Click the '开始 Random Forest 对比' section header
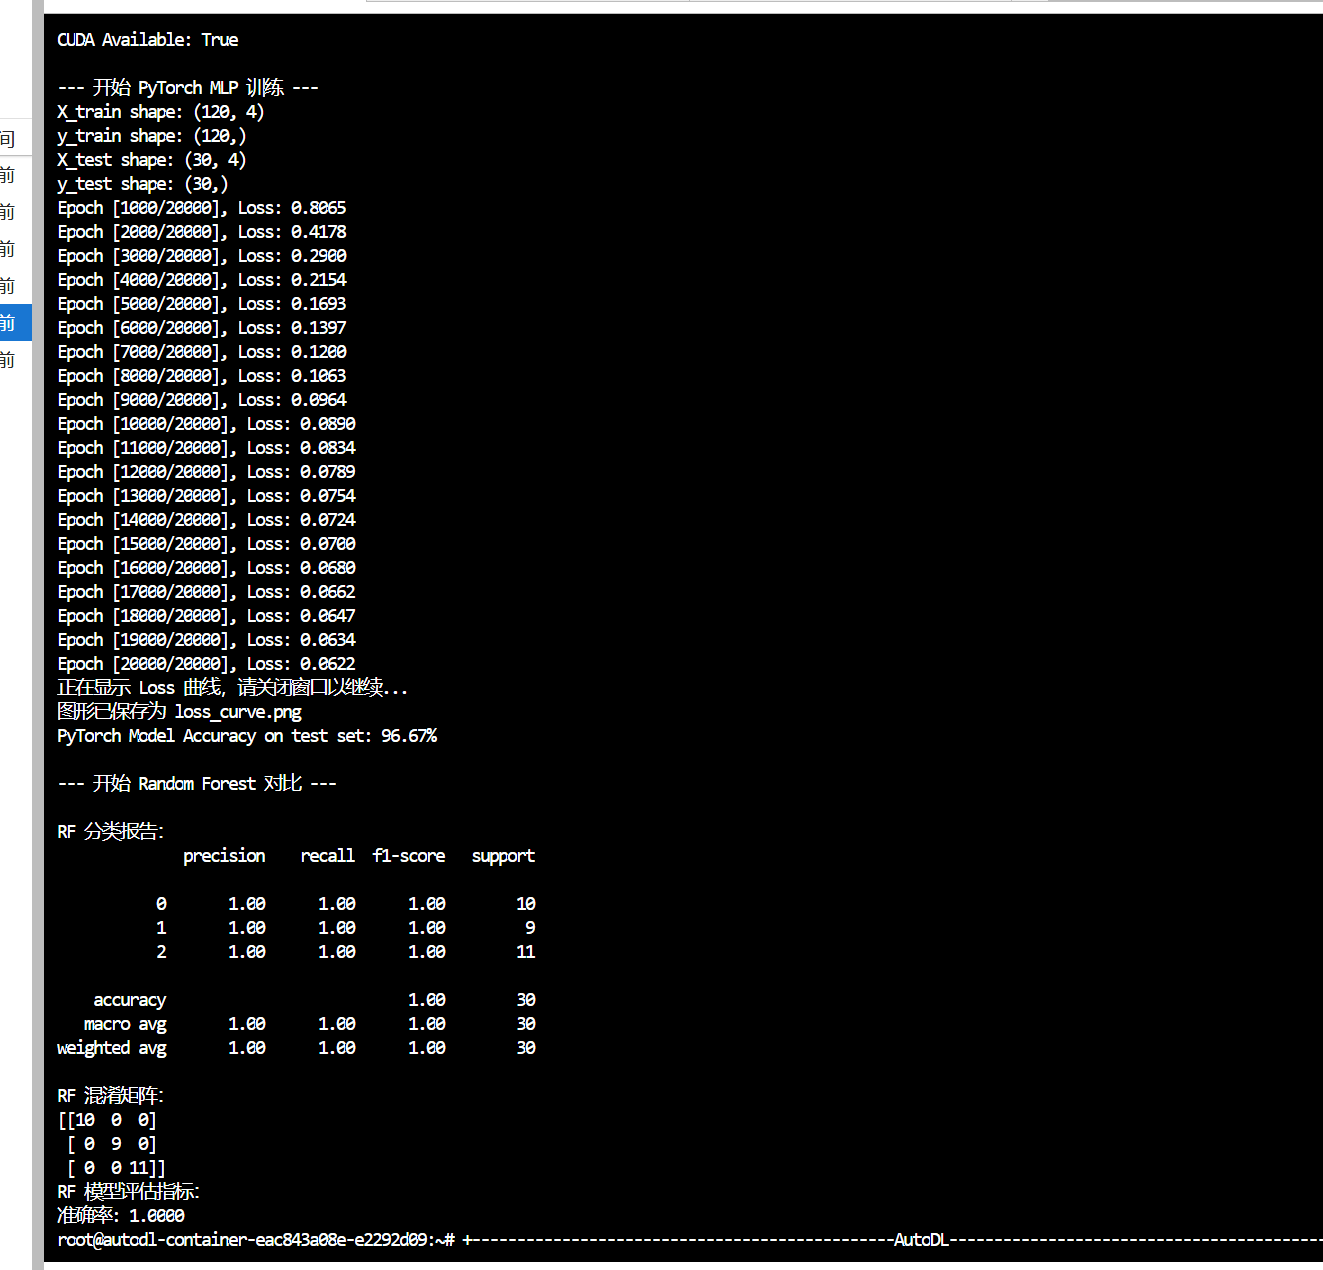Image resolution: width=1323 pixels, height=1270 pixels. point(197,784)
